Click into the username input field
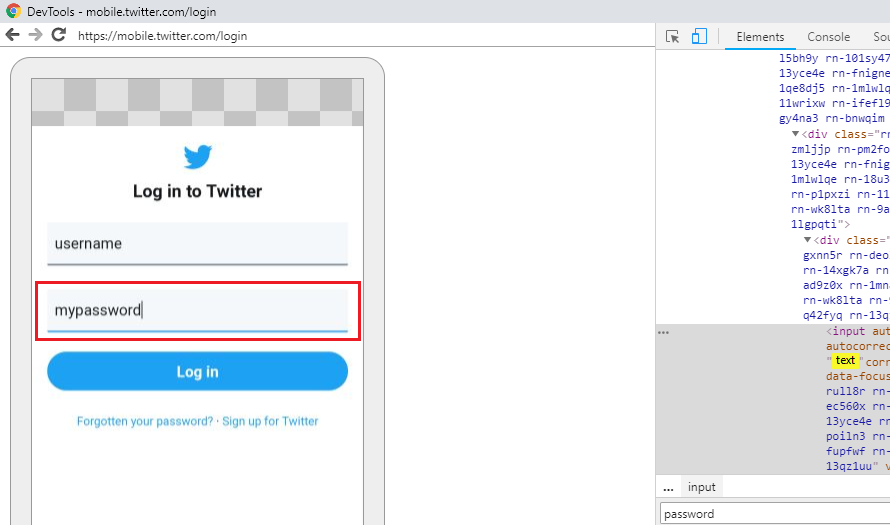 197,244
